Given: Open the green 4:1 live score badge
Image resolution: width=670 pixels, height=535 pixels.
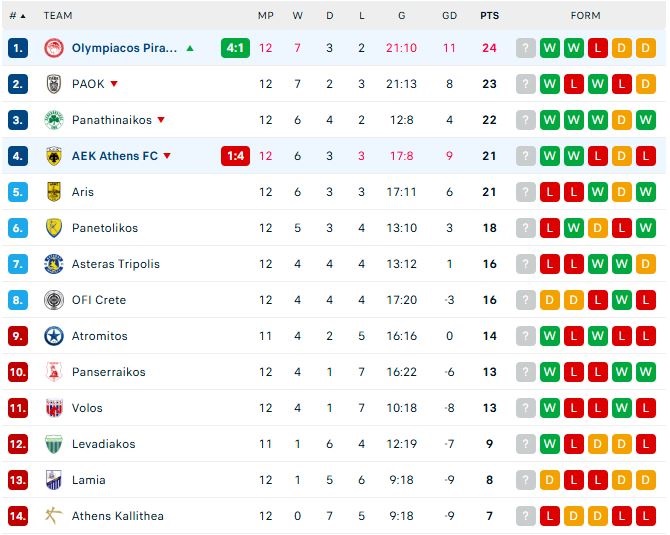Looking at the screenshot, I should pyautogui.click(x=235, y=48).
